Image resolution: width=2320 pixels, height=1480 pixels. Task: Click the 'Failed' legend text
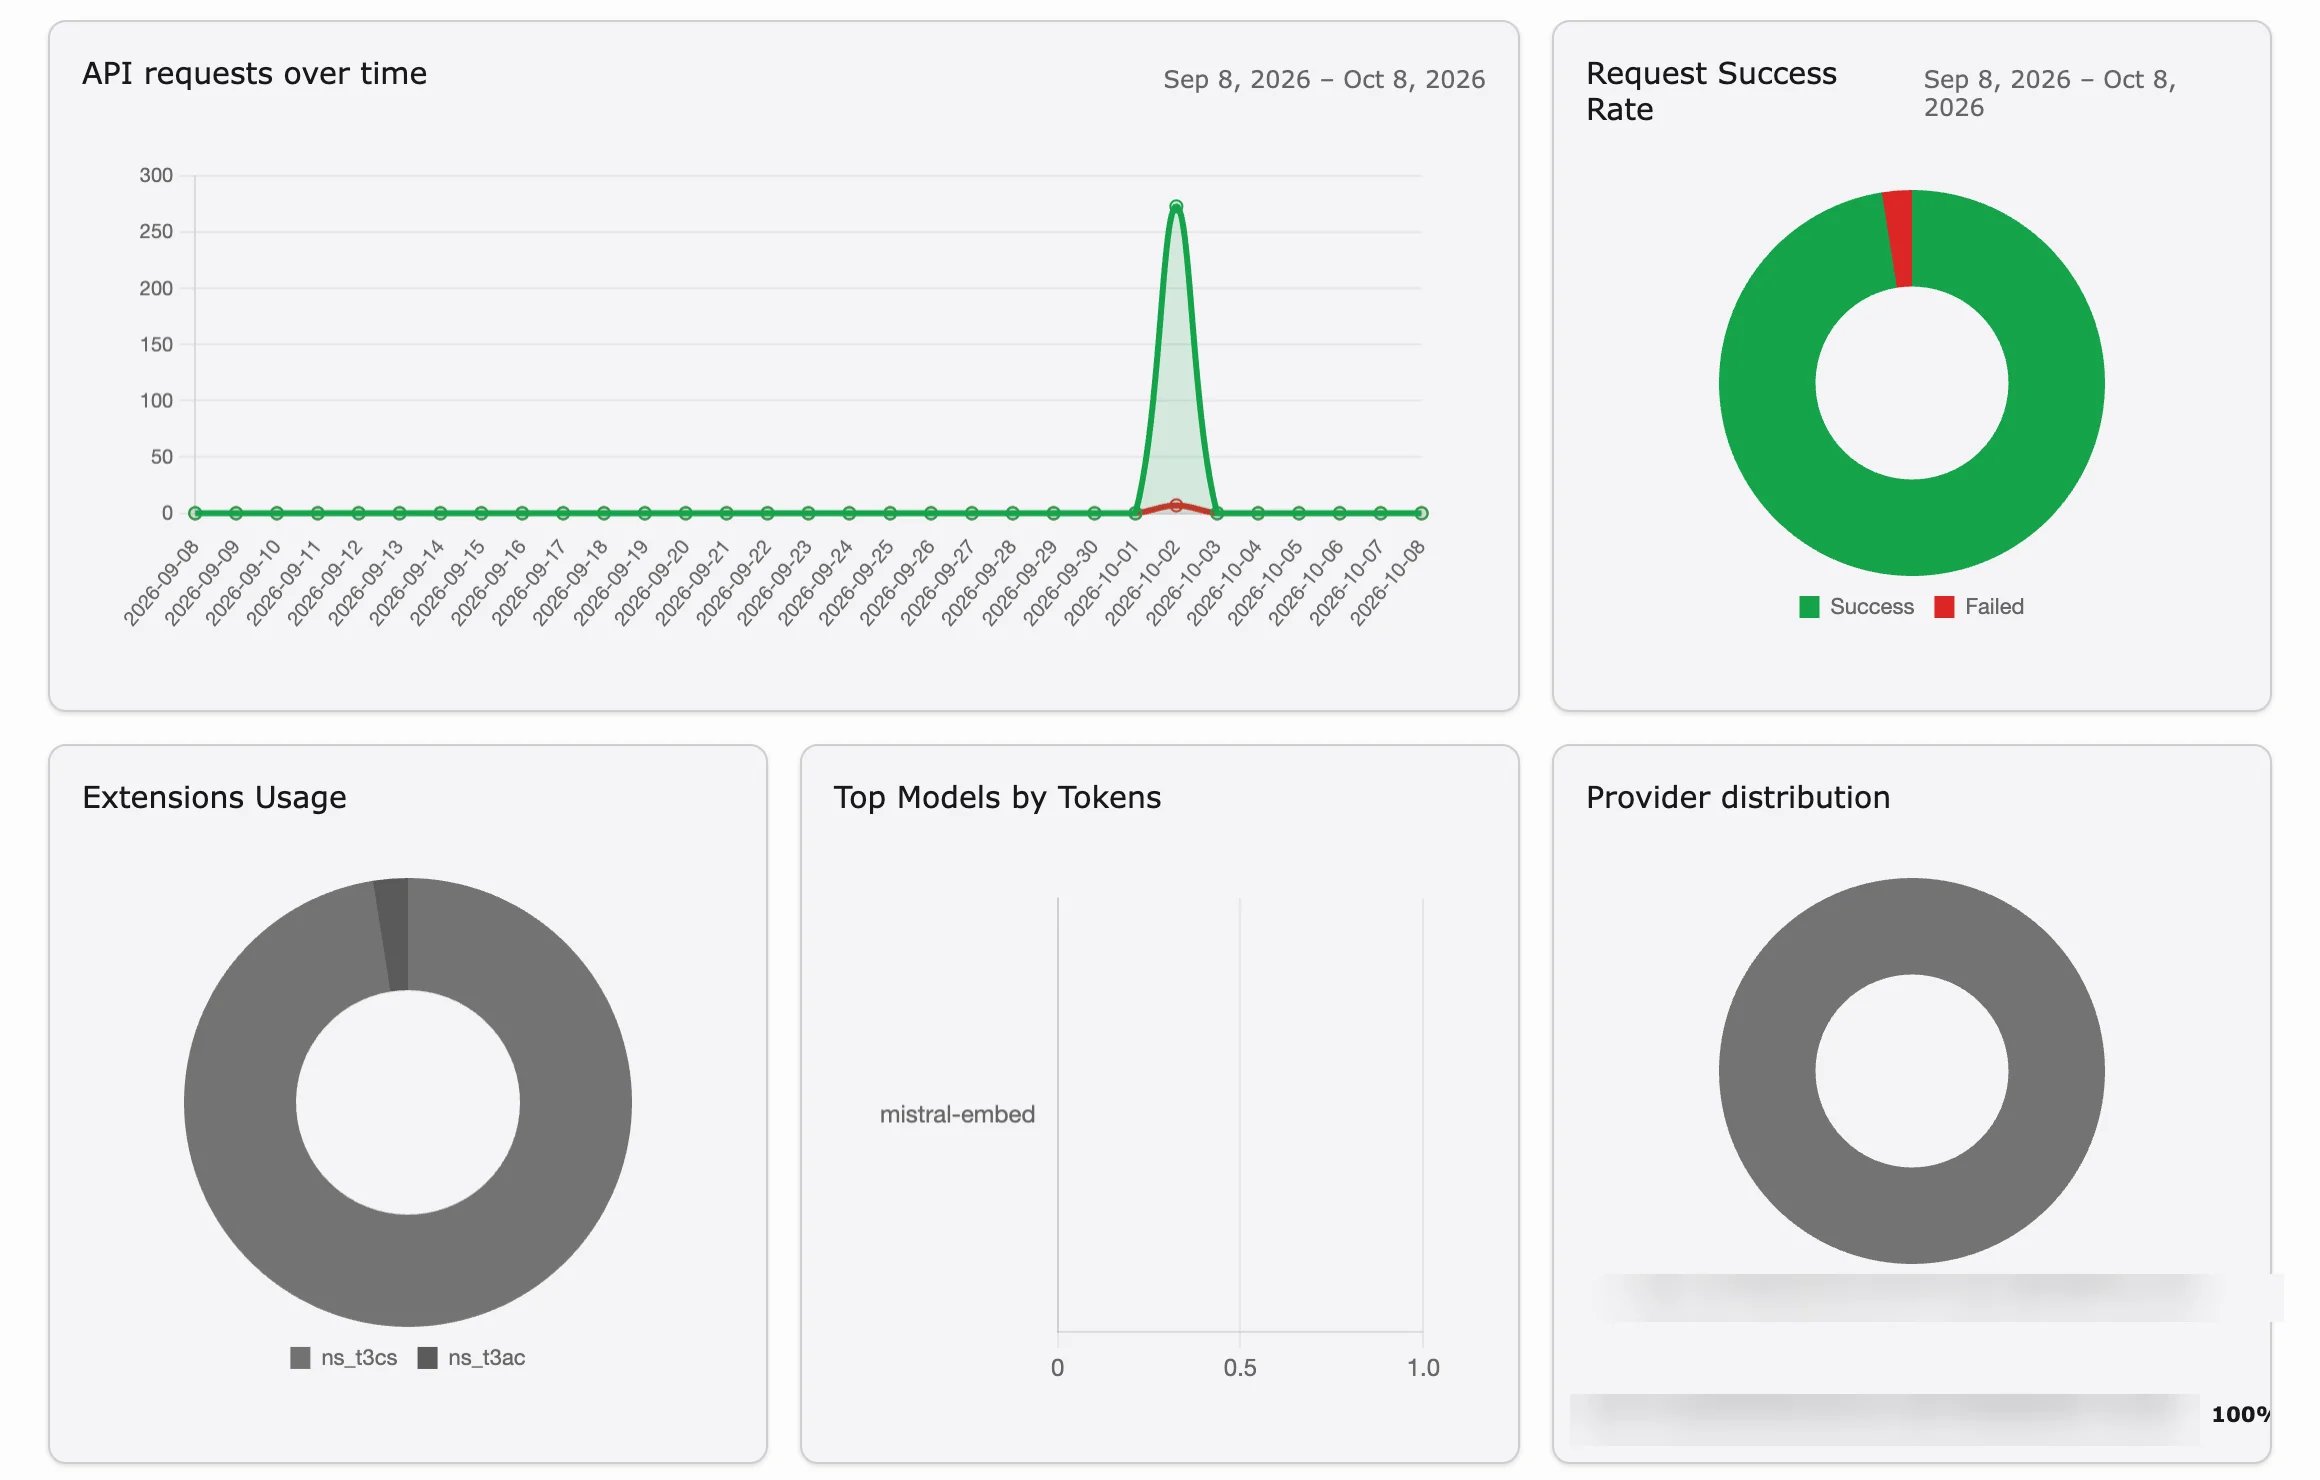pyautogui.click(x=1994, y=607)
